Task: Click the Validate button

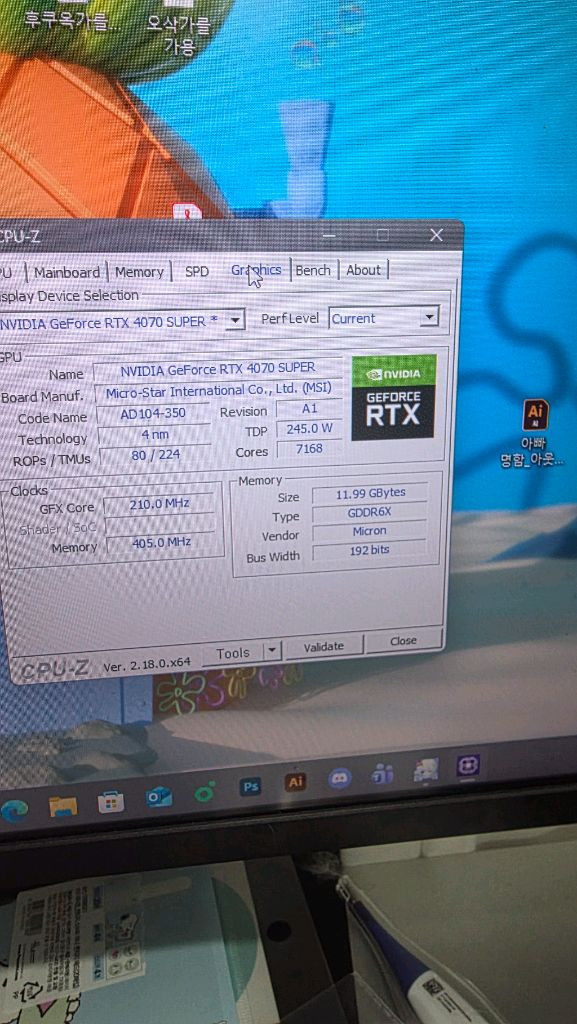Action: click(x=324, y=646)
